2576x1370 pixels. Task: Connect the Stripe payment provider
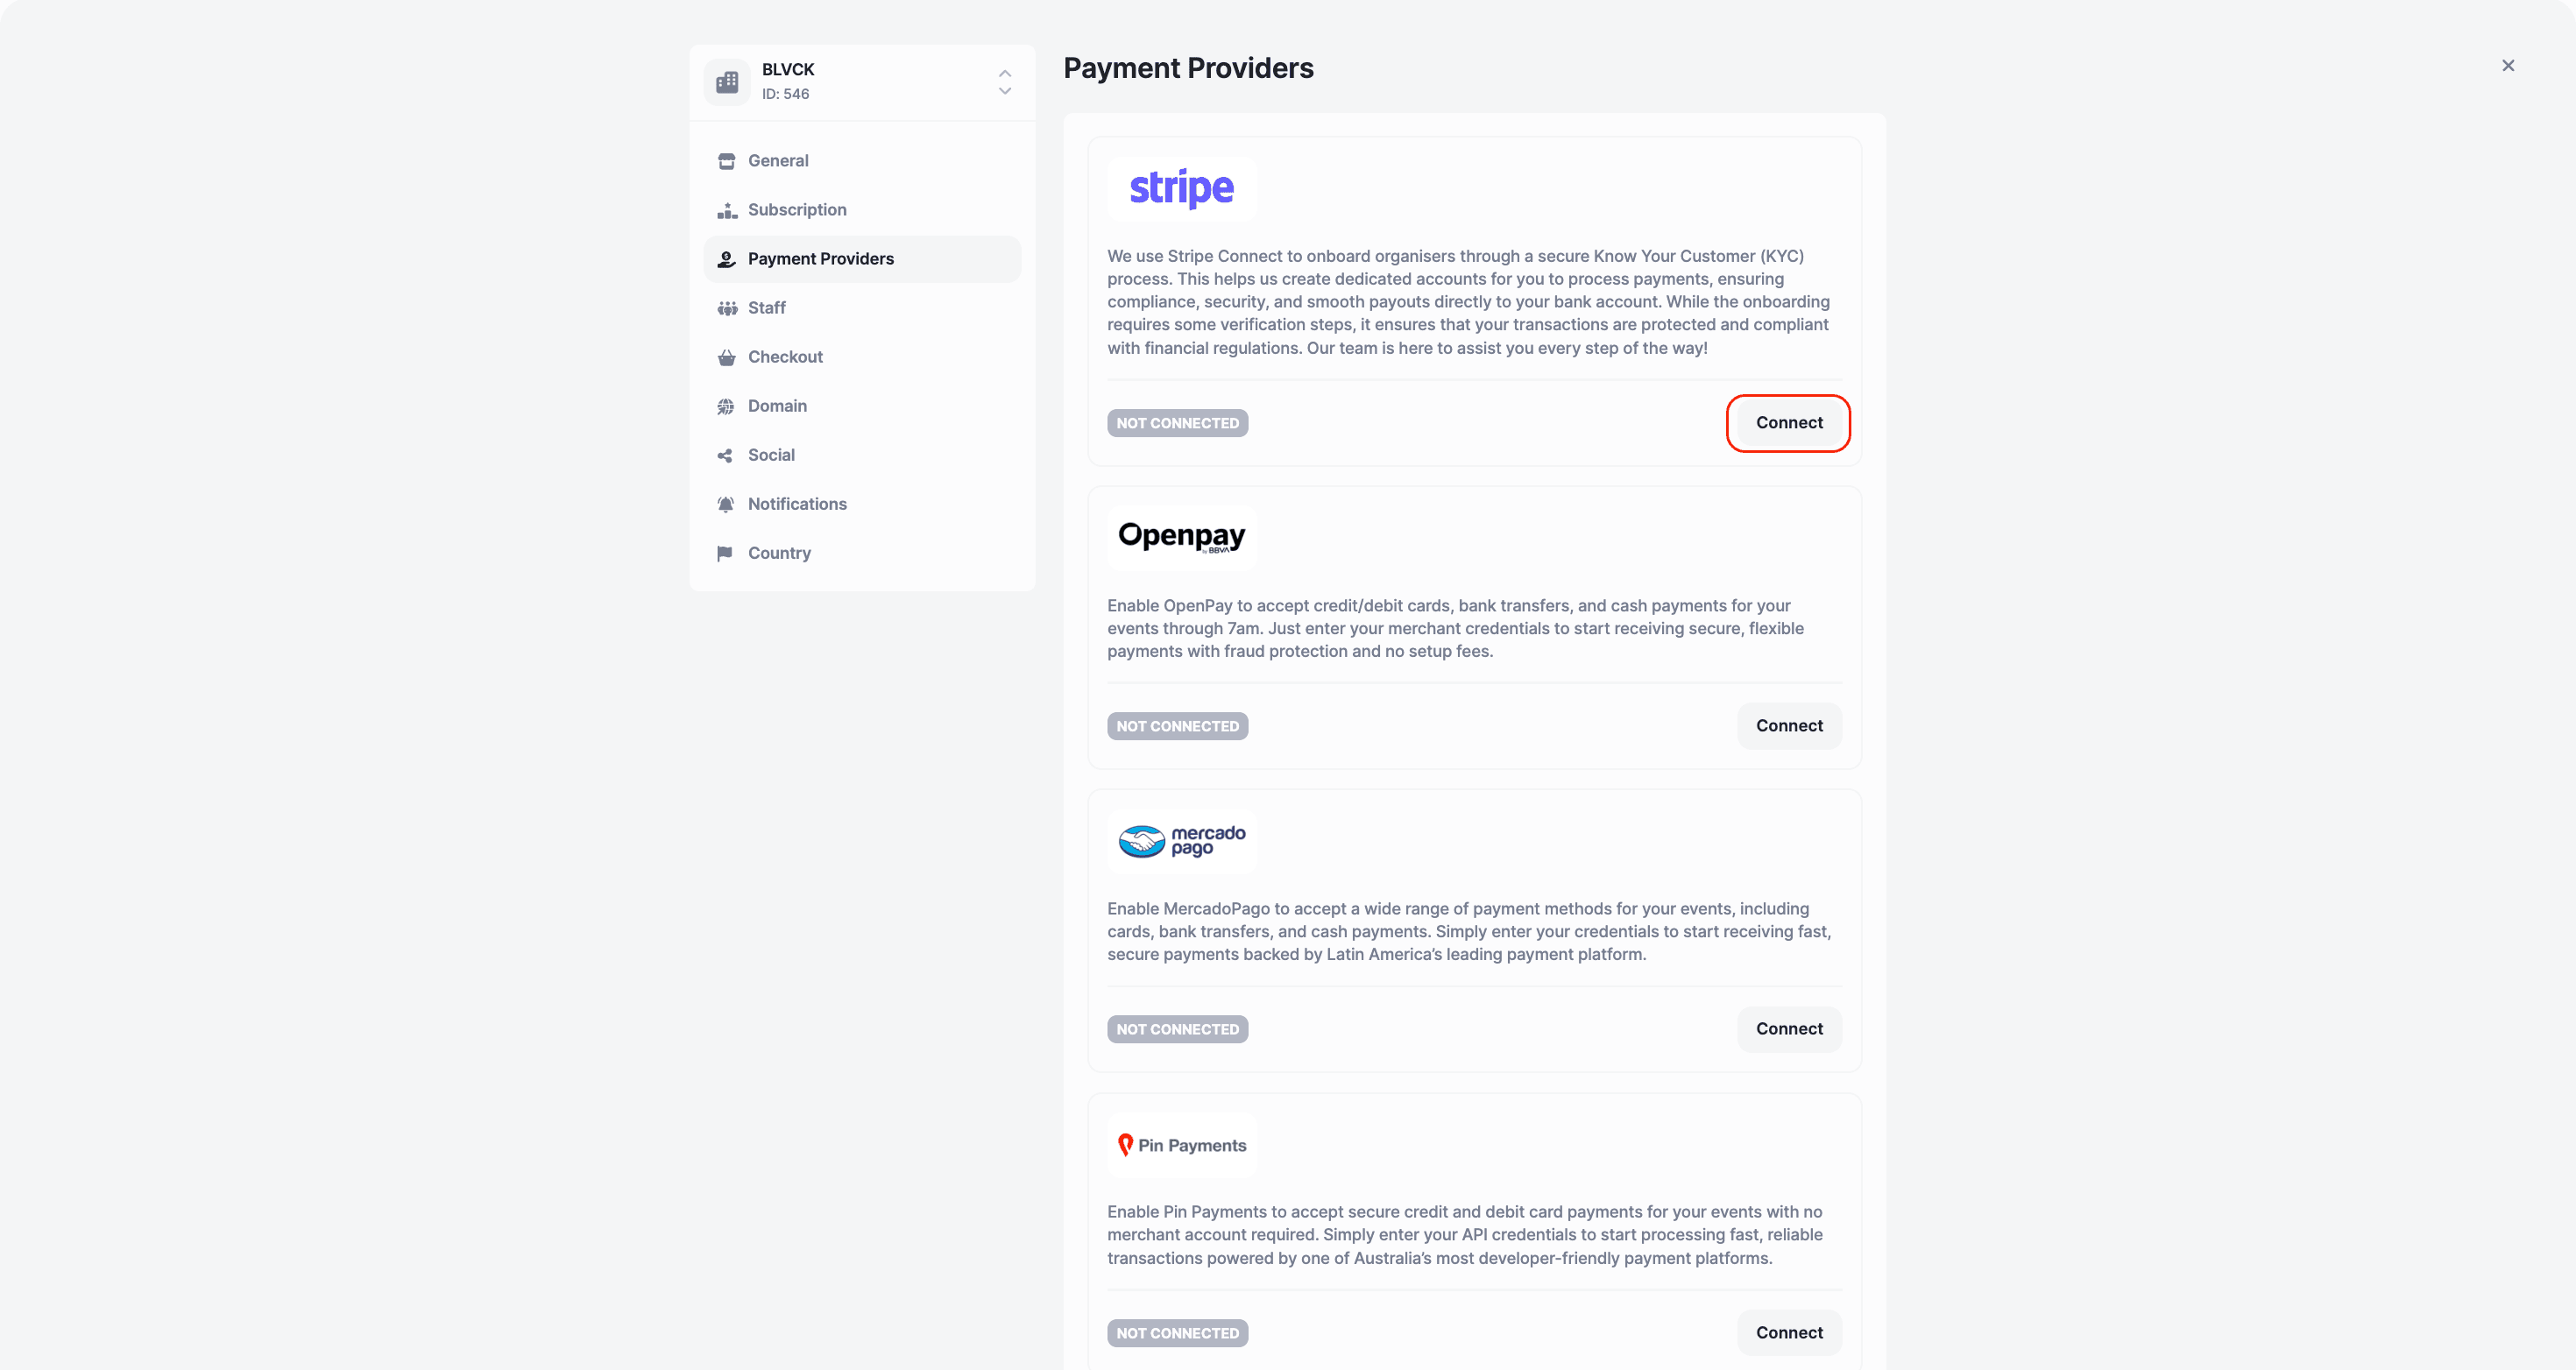[1788, 423]
